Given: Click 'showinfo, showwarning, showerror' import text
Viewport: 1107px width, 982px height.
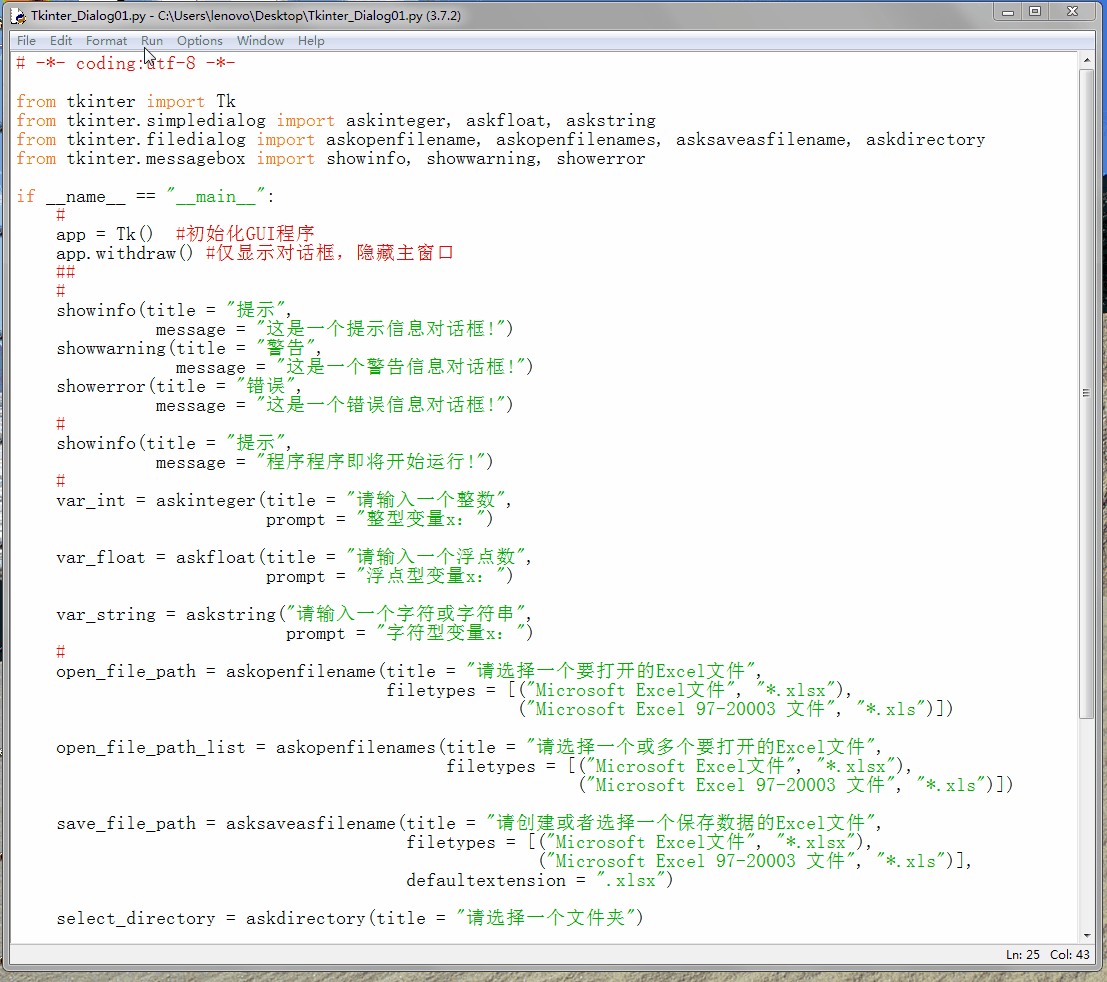Looking at the screenshot, I should click(x=486, y=159).
